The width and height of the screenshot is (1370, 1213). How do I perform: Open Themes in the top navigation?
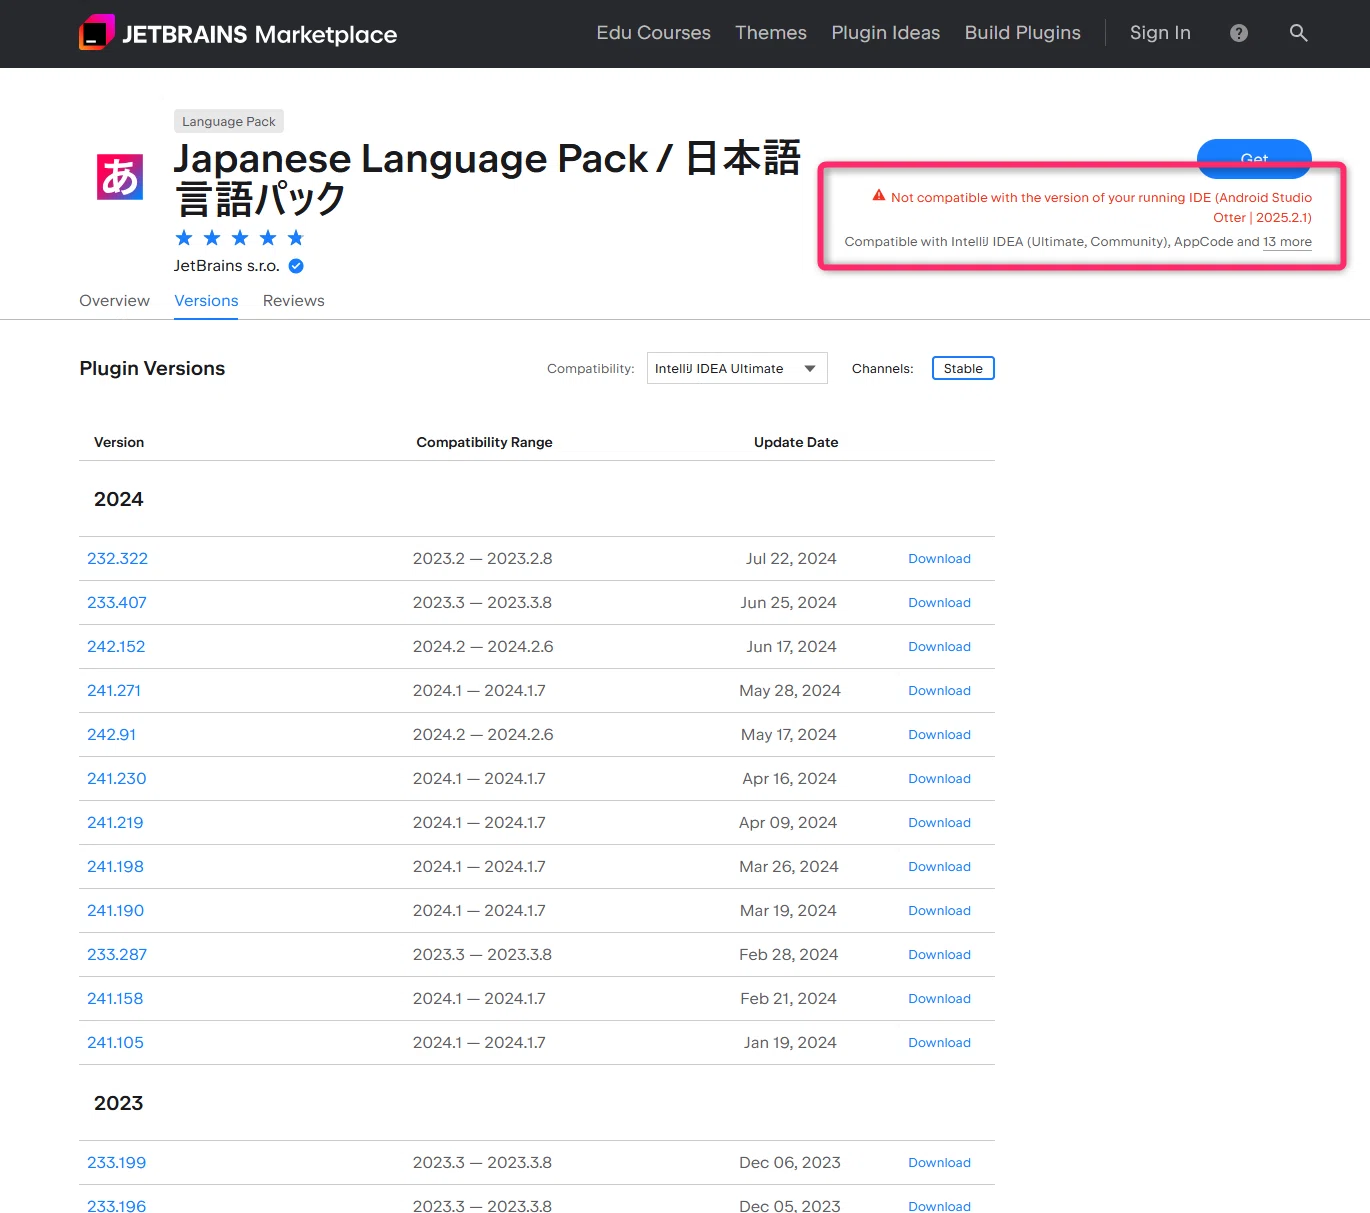point(771,33)
